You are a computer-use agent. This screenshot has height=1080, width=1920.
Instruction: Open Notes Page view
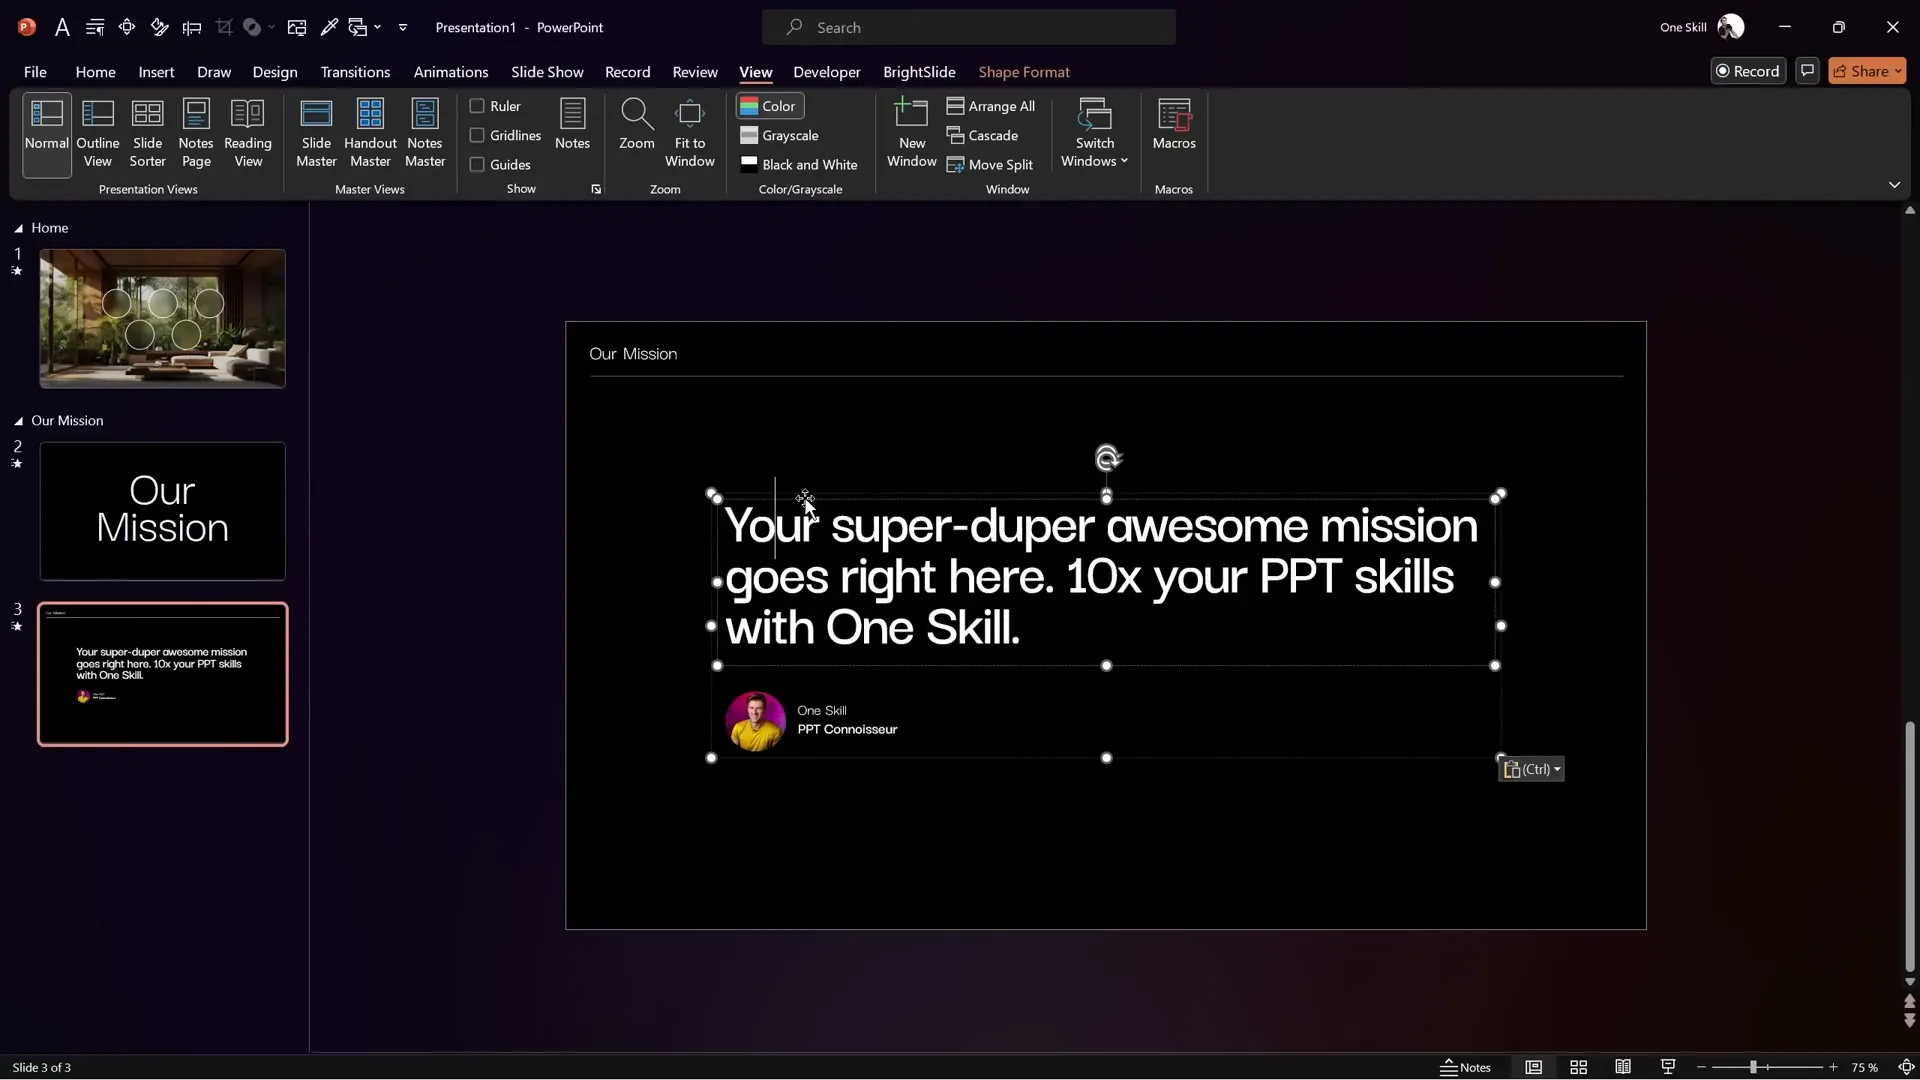tap(196, 134)
